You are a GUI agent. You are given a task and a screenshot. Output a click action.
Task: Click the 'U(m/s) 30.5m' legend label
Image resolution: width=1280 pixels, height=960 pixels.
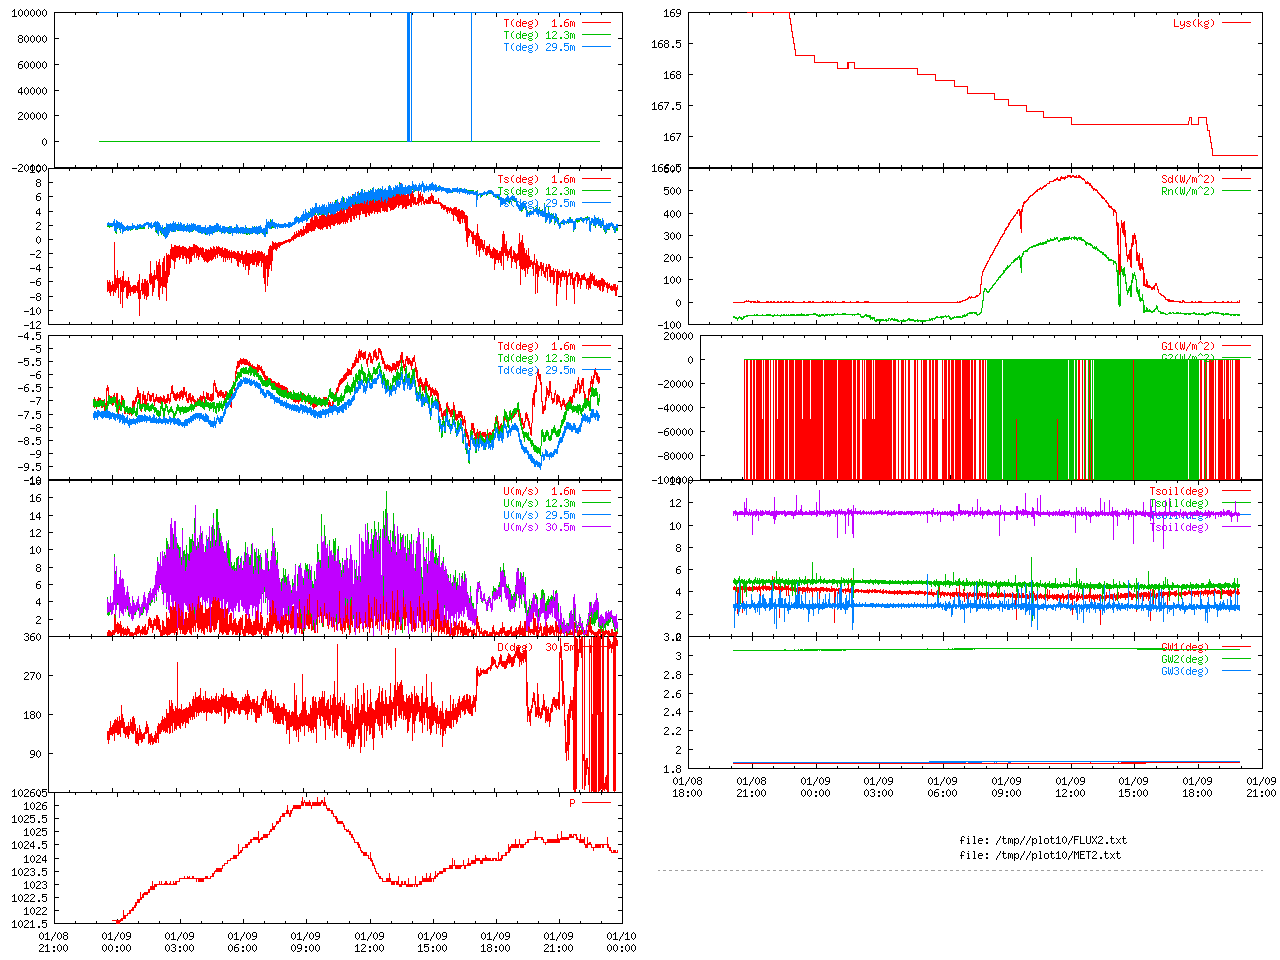[x=539, y=527]
